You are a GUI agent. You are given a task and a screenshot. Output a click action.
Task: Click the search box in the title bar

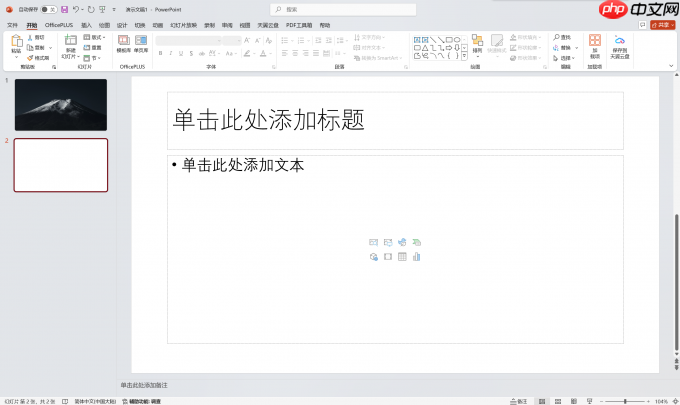click(343, 9)
